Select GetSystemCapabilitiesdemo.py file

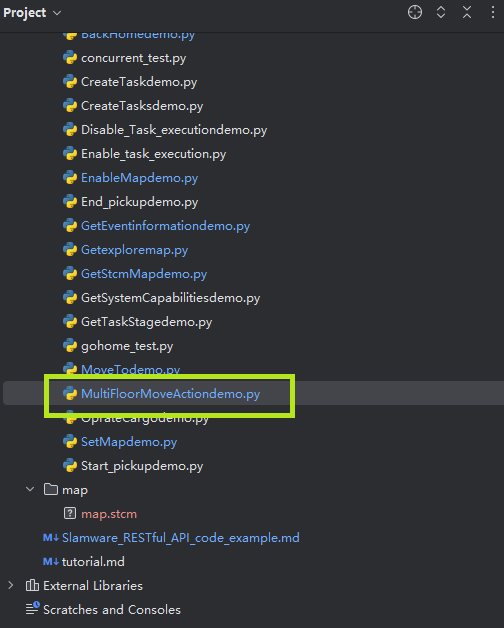(170, 298)
